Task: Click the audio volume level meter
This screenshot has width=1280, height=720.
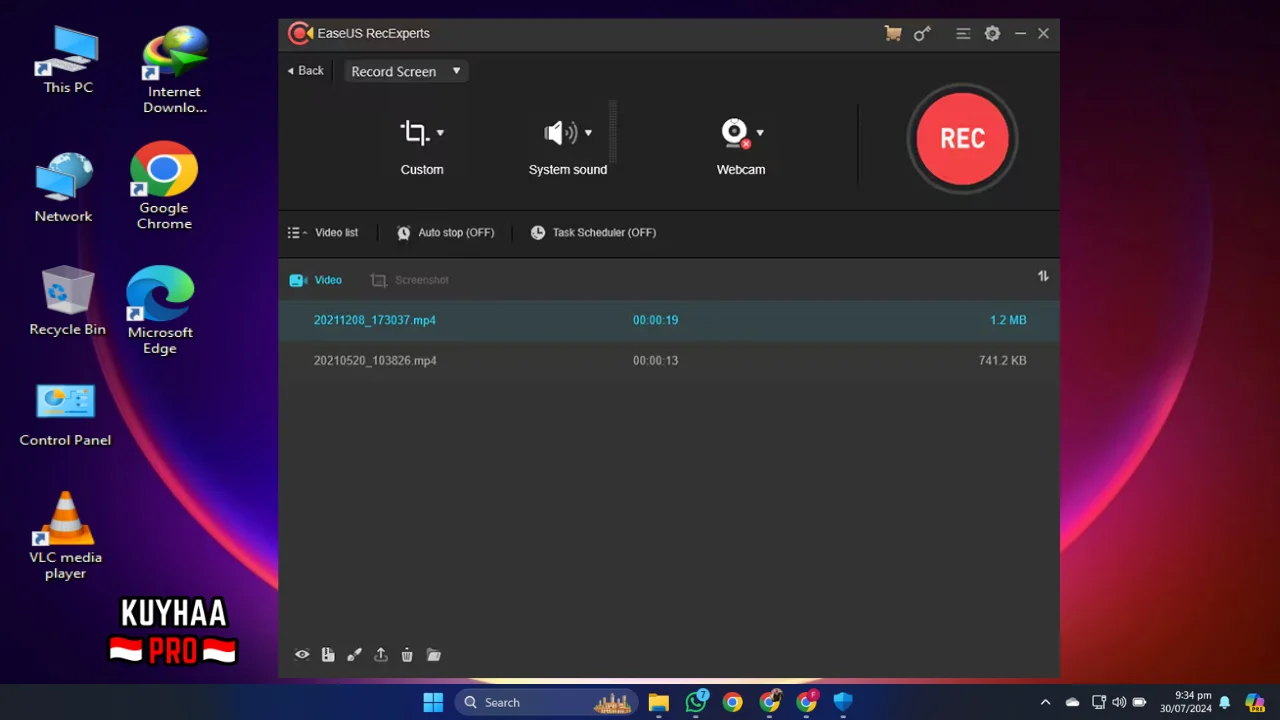Action: (612, 131)
